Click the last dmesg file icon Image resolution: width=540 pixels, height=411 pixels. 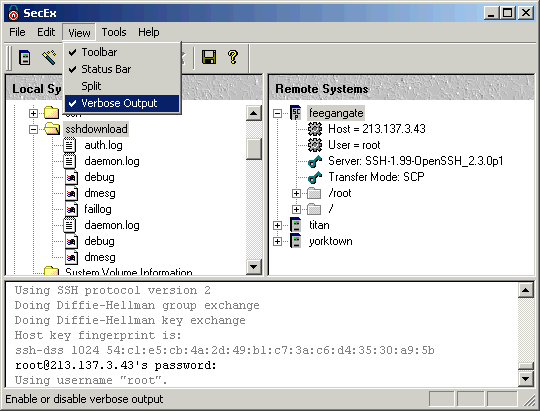(71, 257)
